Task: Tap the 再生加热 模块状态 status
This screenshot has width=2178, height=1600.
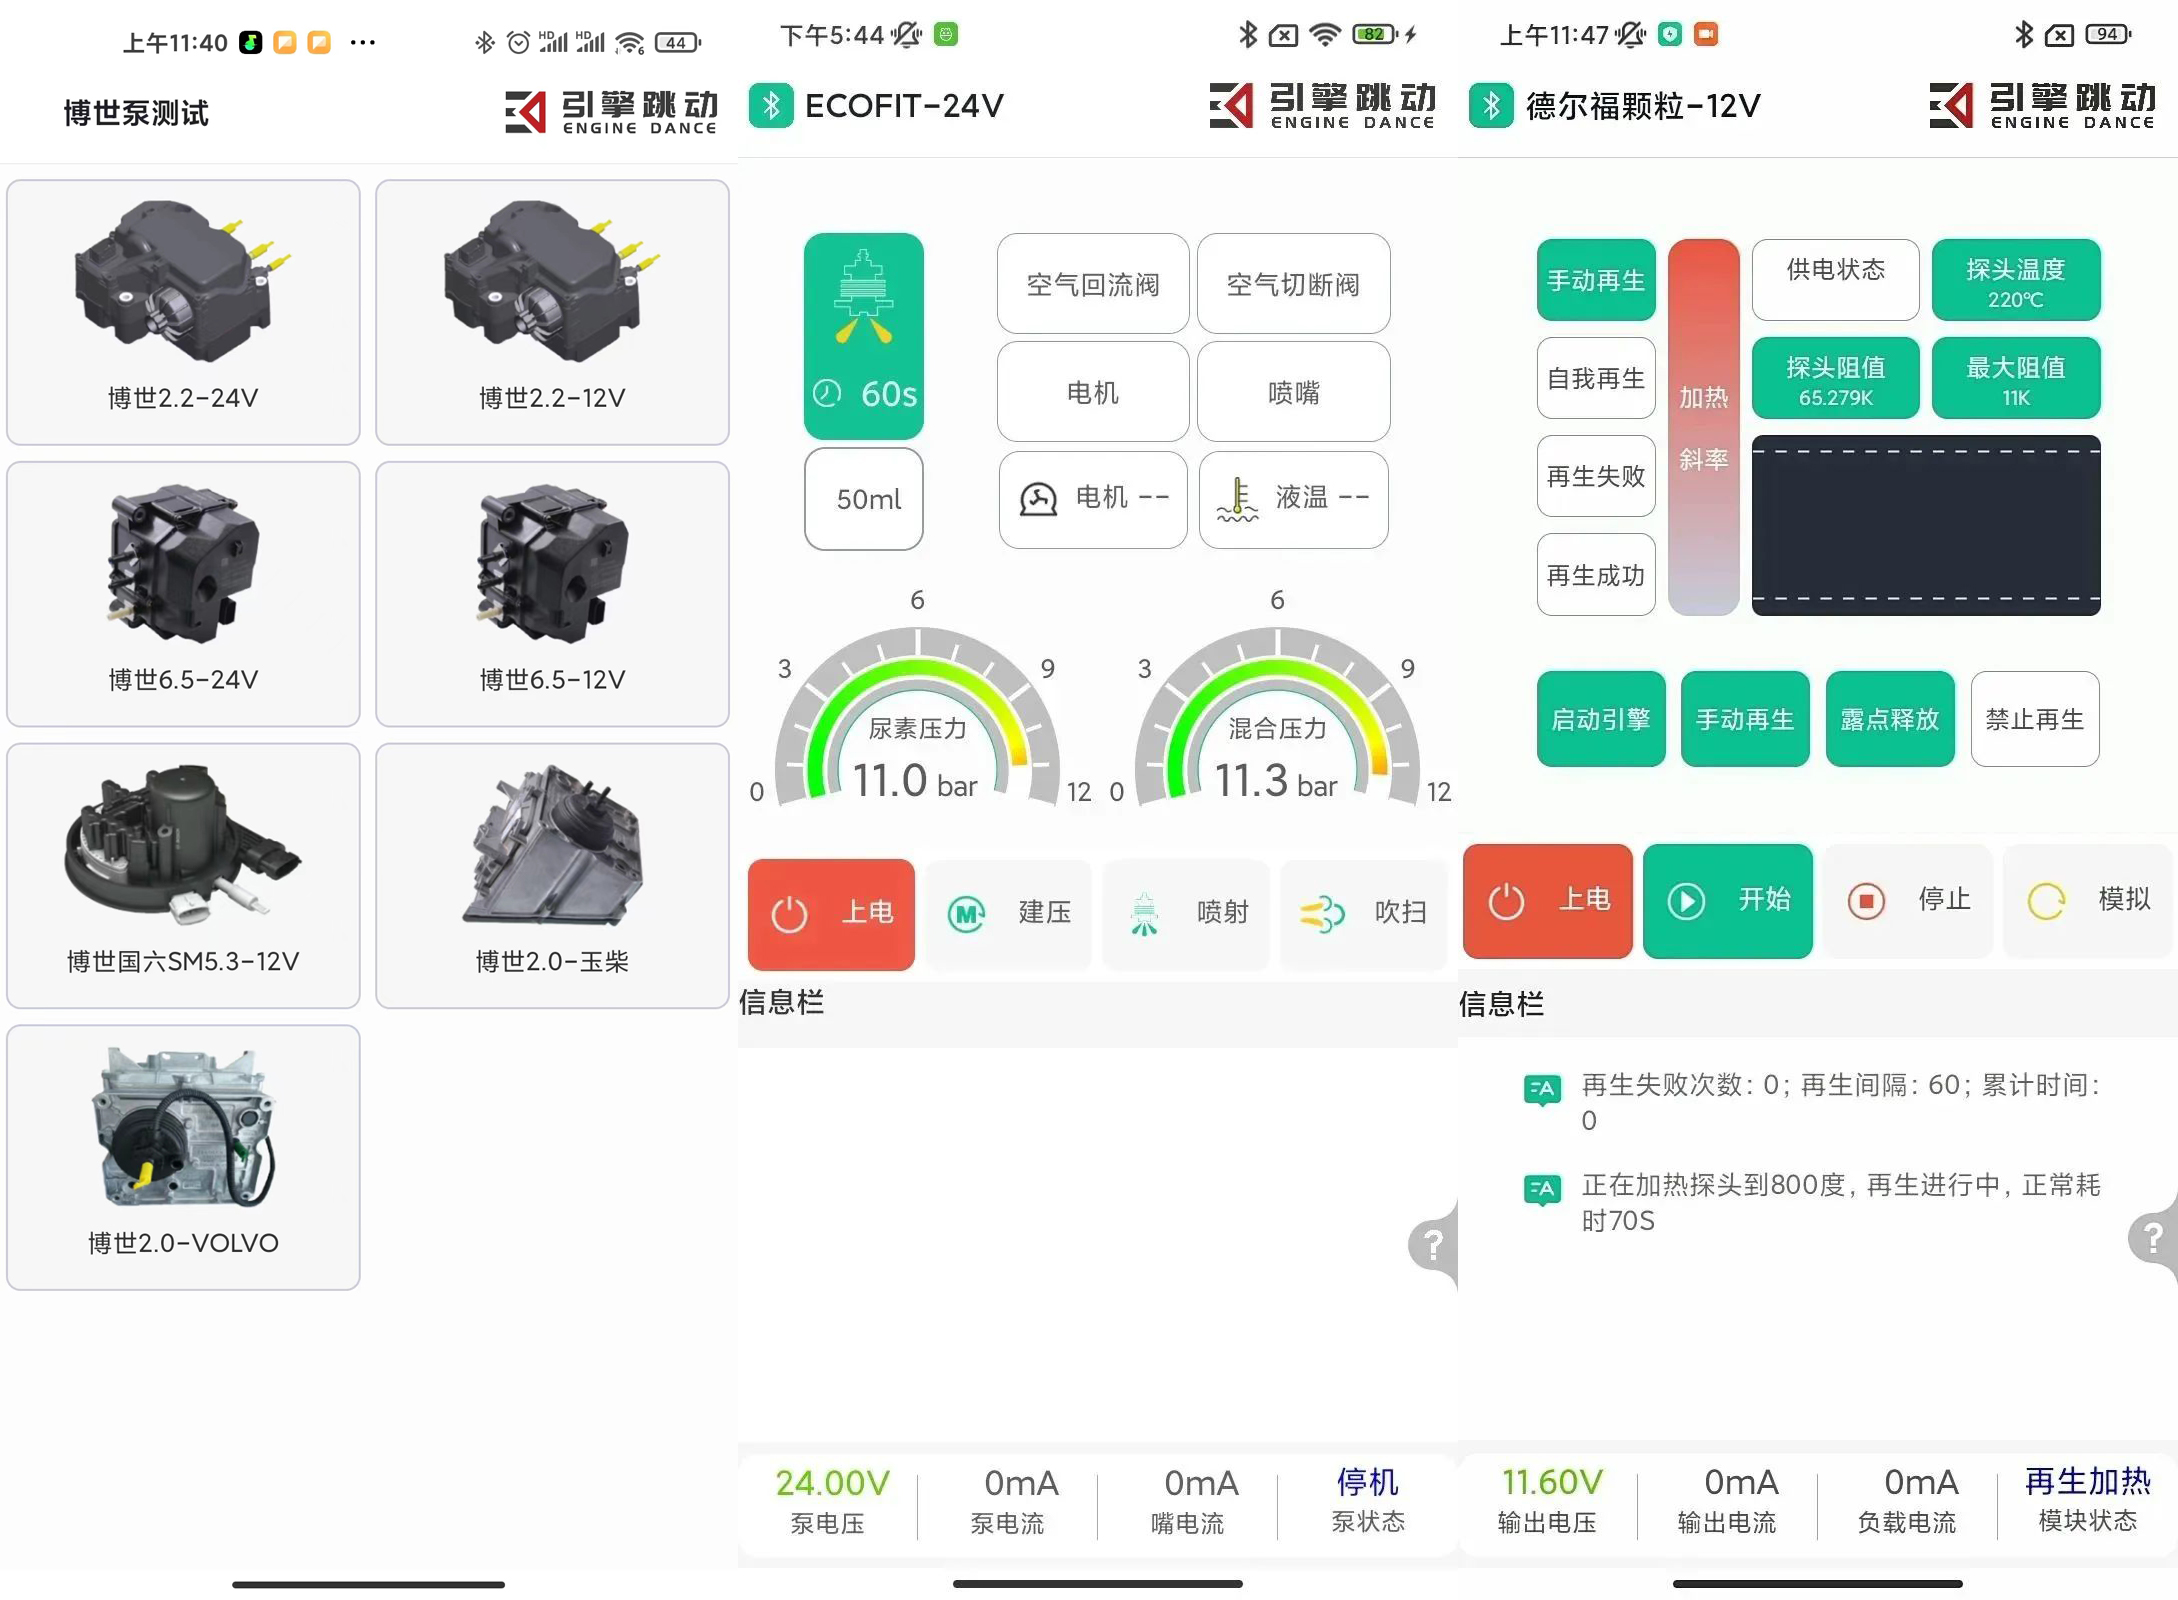Action: [2088, 1500]
